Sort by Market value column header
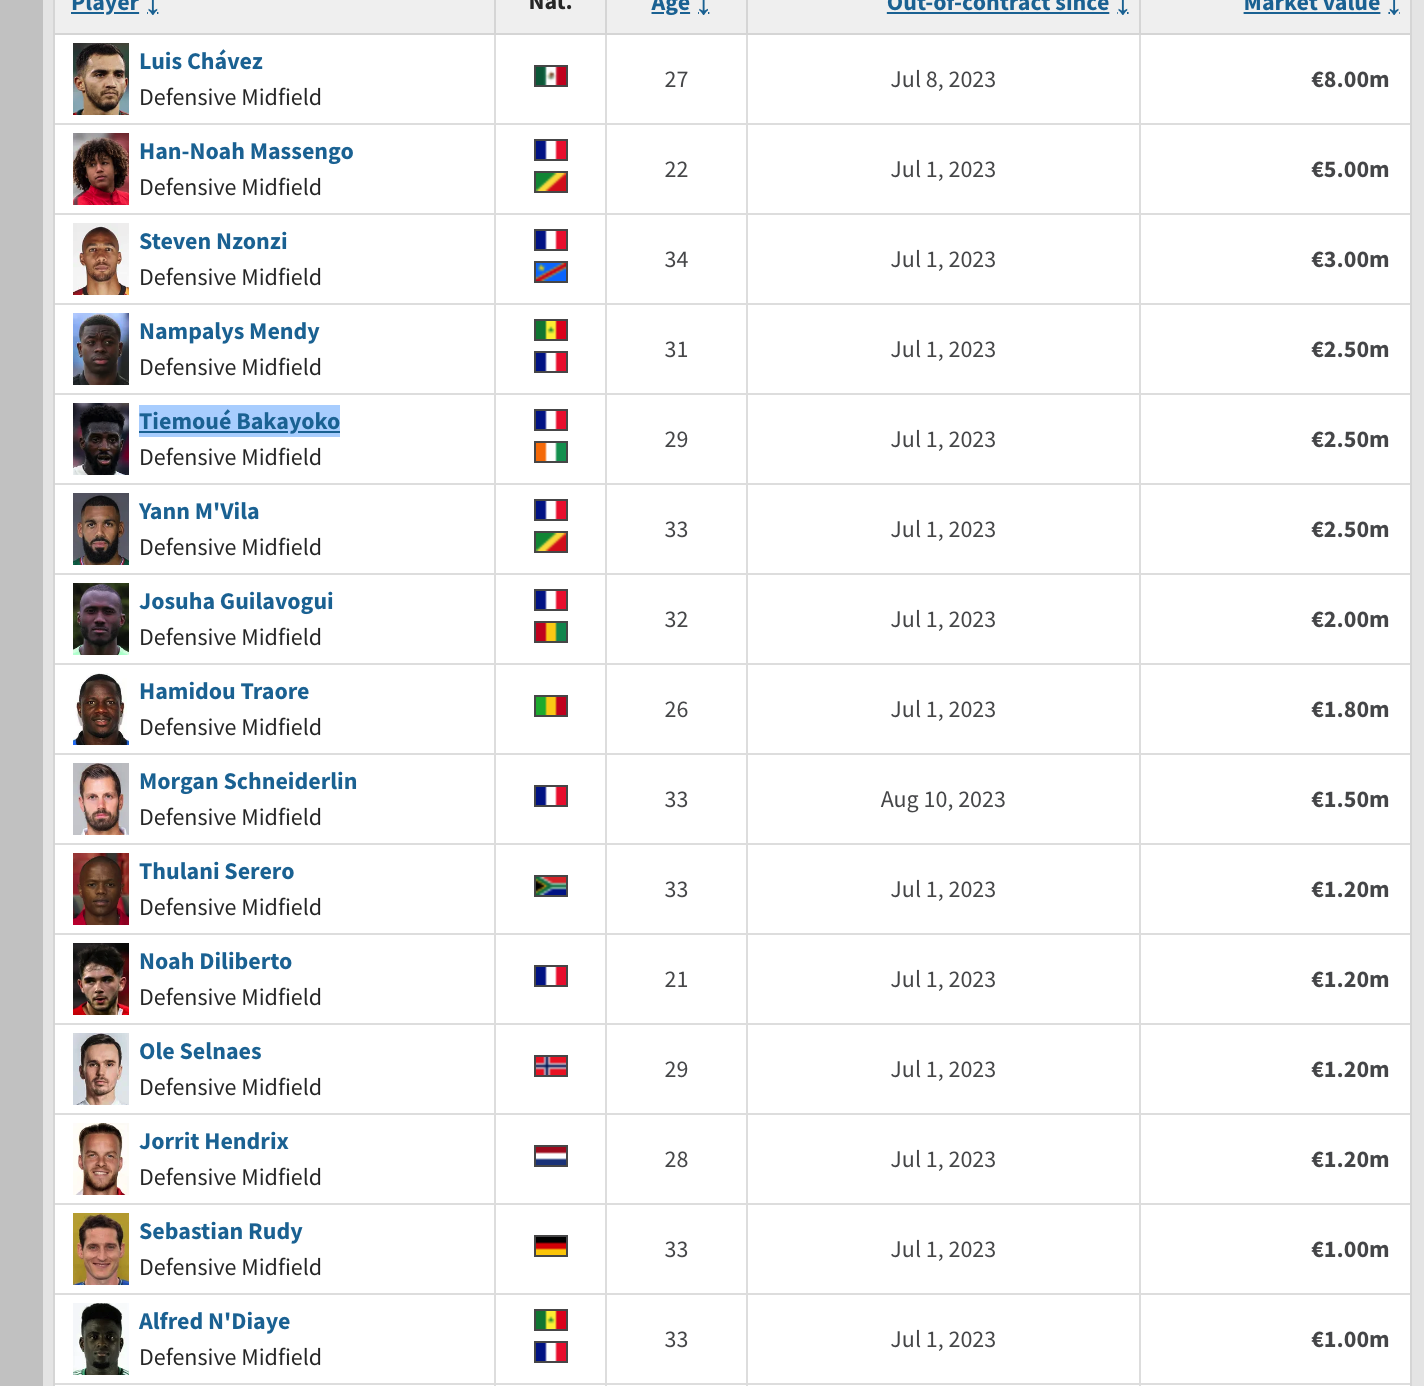 point(1311,6)
